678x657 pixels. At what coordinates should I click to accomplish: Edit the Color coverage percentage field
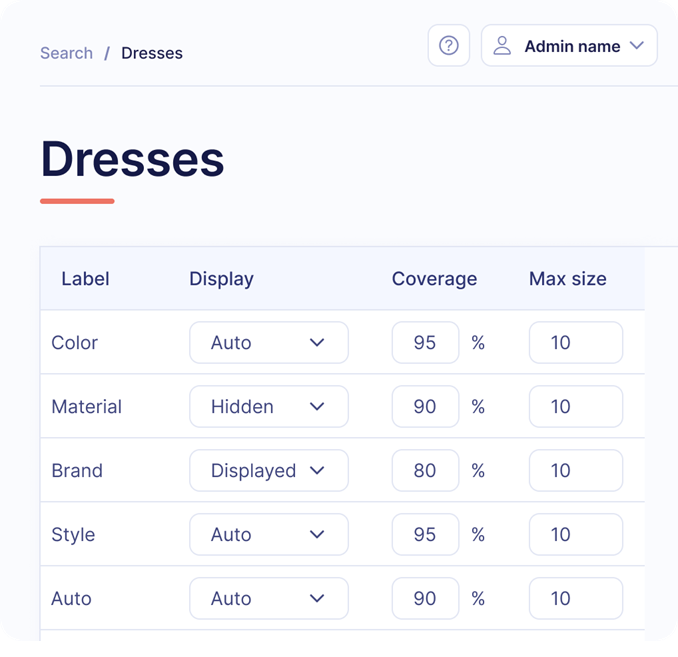coord(425,343)
